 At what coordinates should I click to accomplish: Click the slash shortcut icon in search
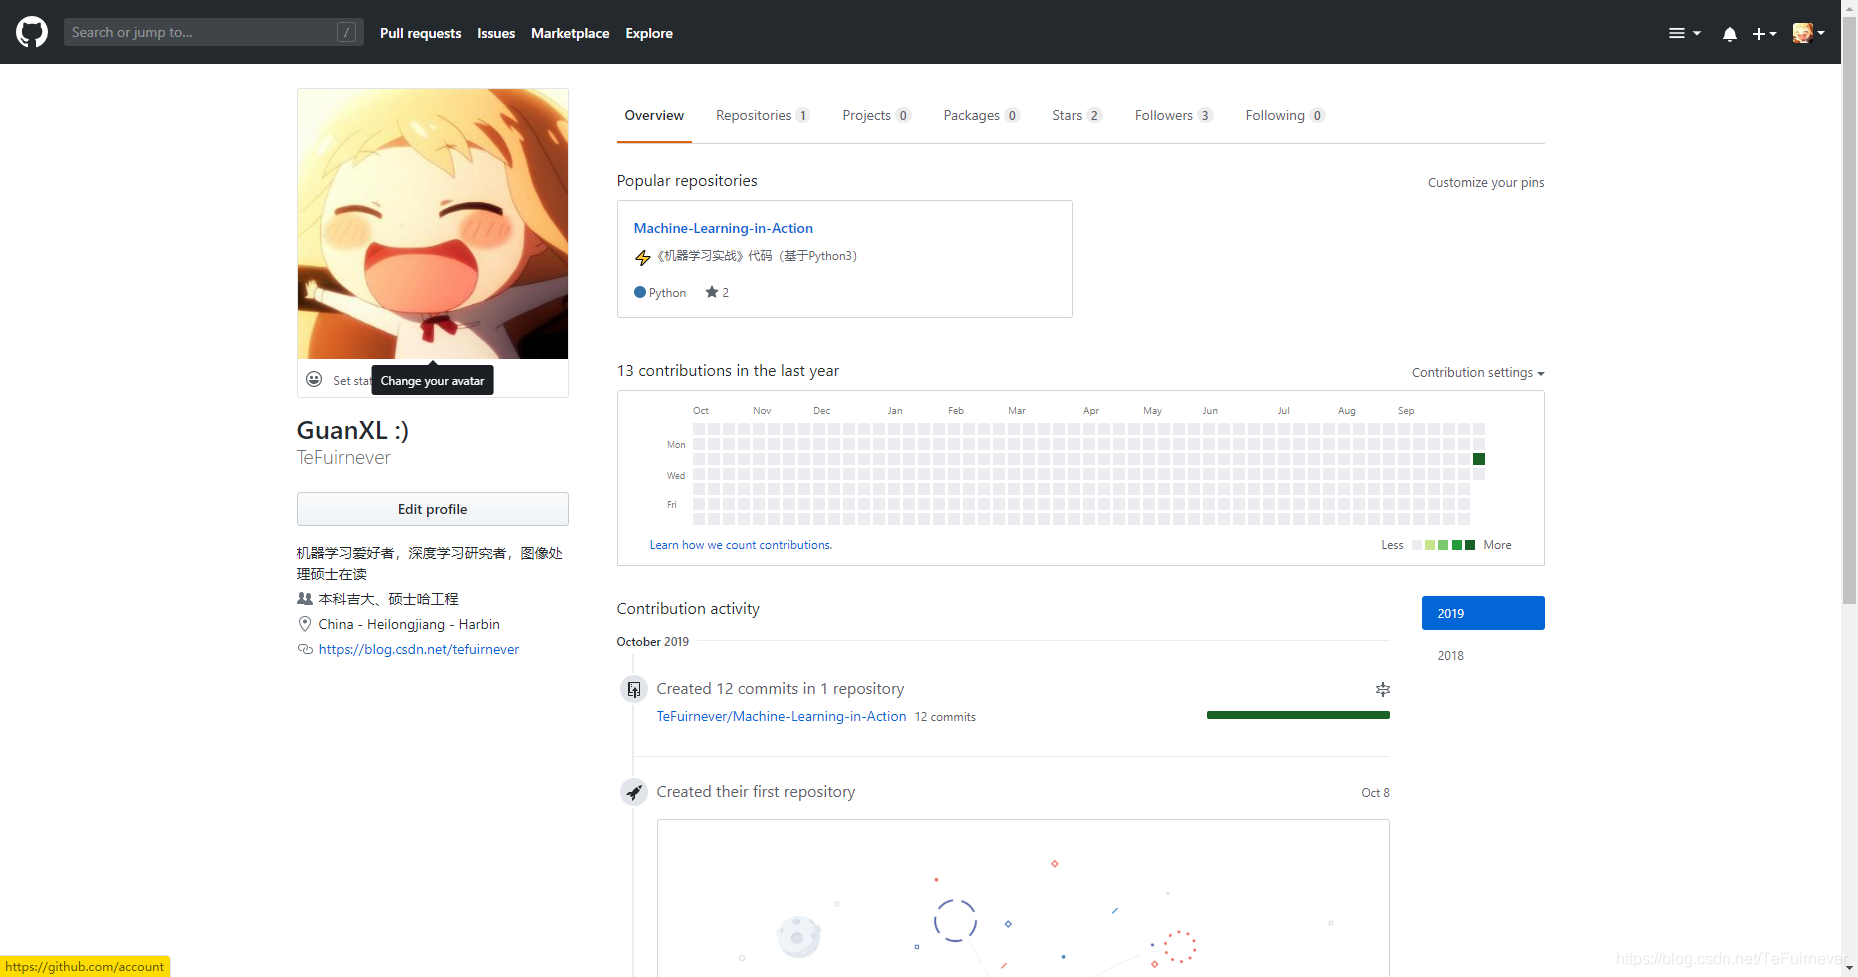[346, 32]
